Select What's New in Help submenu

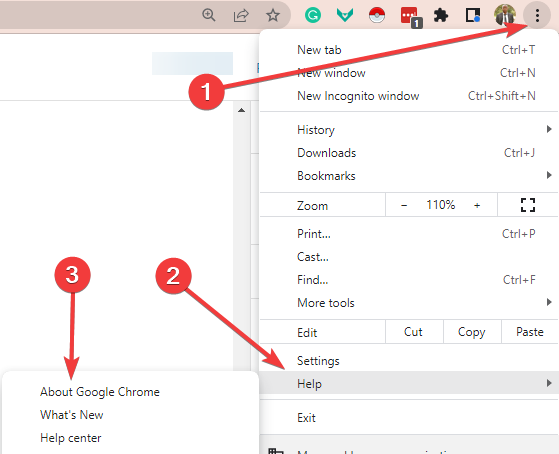pyautogui.click(x=130, y=414)
